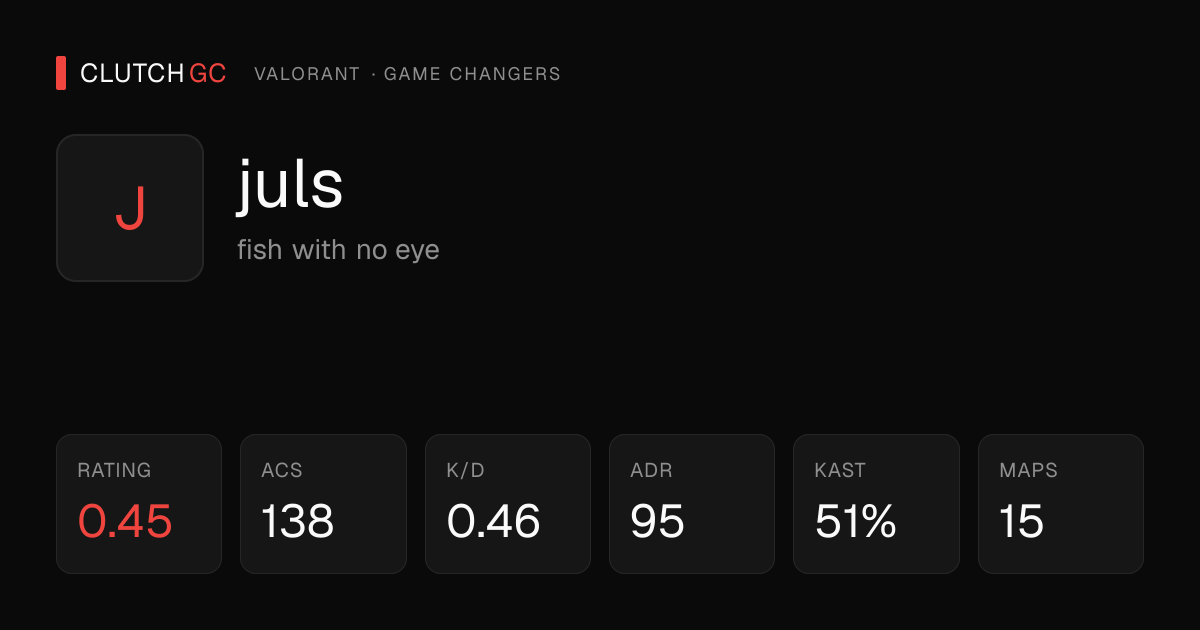
Task: Click the ACS stat label
Action: pyautogui.click(x=282, y=470)
